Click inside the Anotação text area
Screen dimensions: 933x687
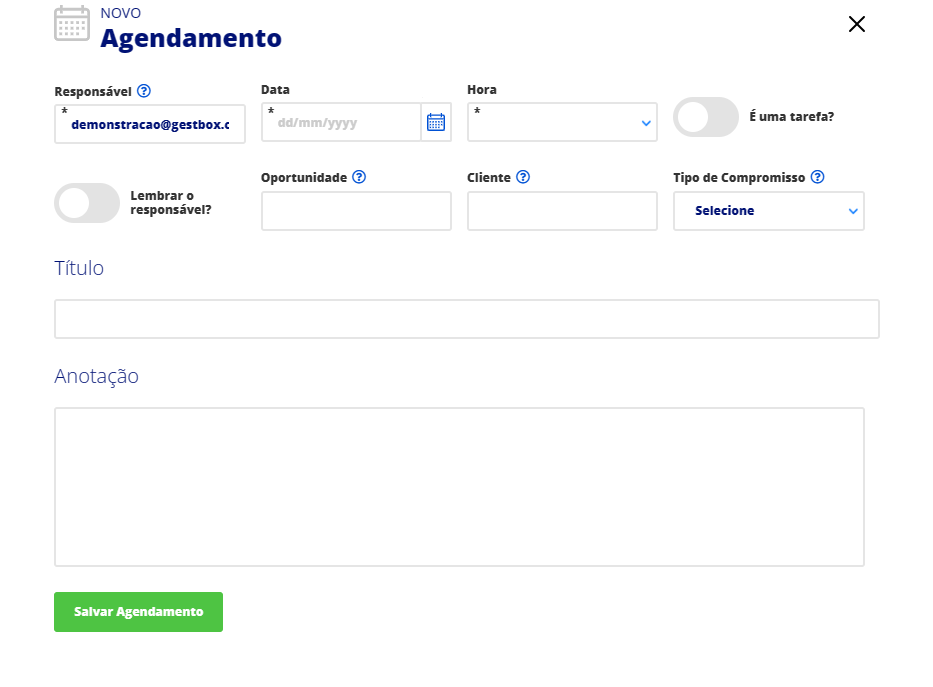click(459, 487)
